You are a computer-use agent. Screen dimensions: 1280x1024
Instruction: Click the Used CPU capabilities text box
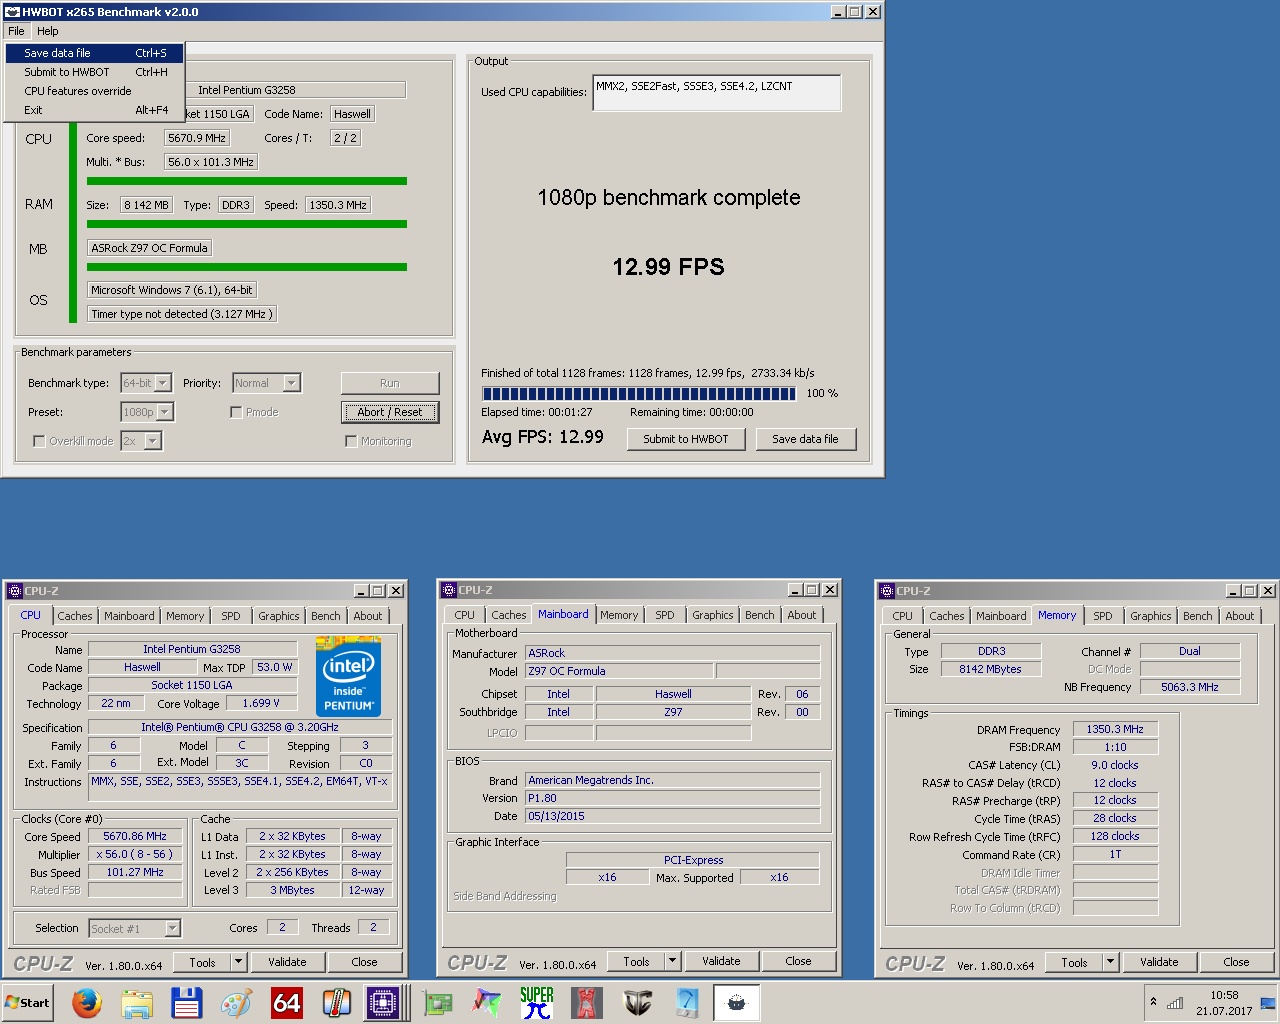tap(716, 92)
